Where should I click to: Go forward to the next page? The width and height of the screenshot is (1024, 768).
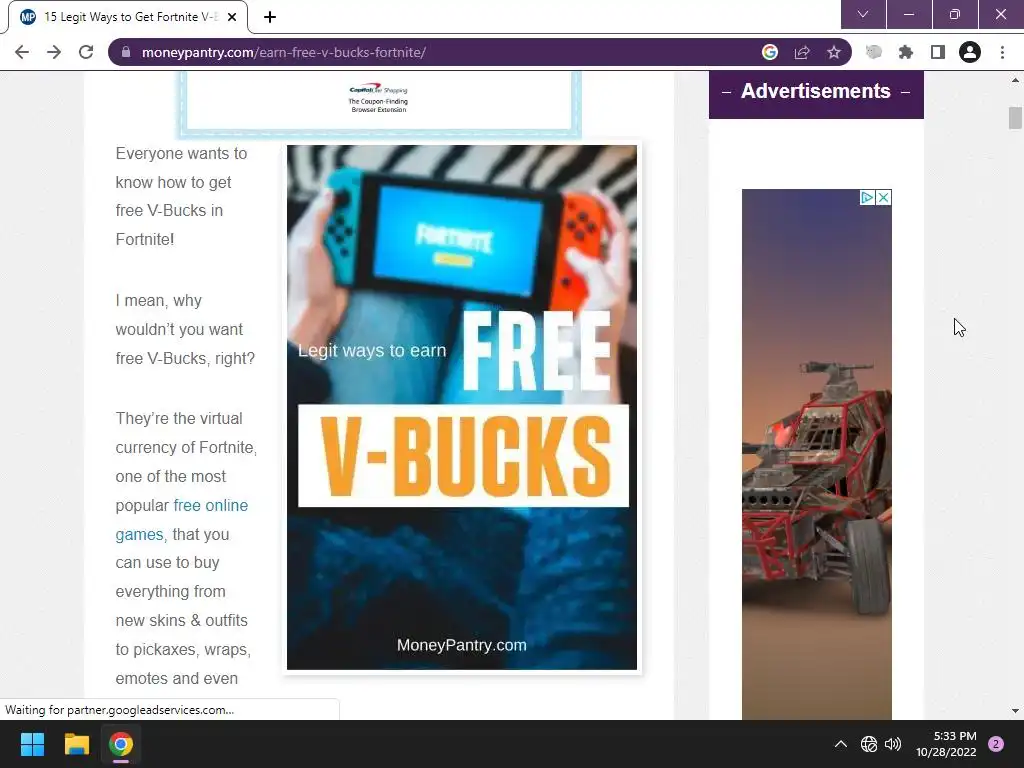(54, 52)
